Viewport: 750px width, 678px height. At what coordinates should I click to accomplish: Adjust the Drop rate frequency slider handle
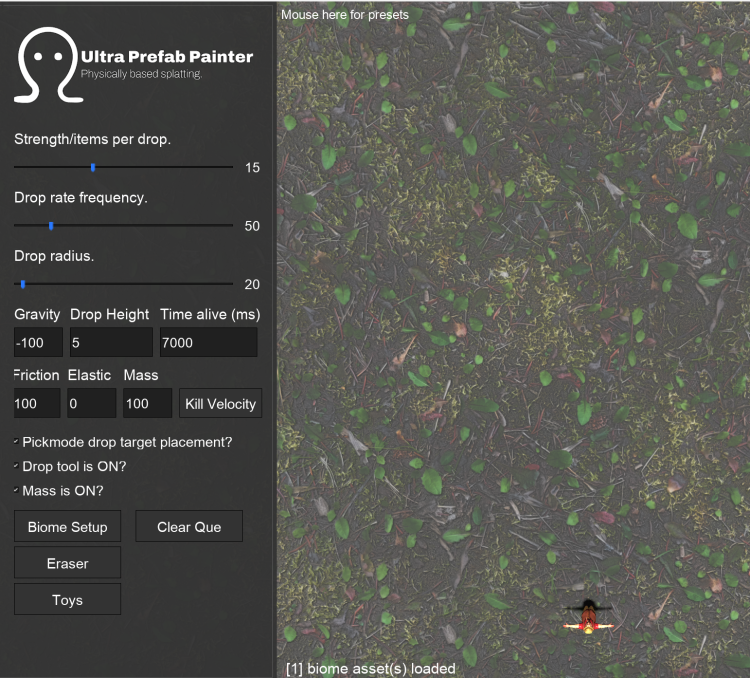pos(51,226)
